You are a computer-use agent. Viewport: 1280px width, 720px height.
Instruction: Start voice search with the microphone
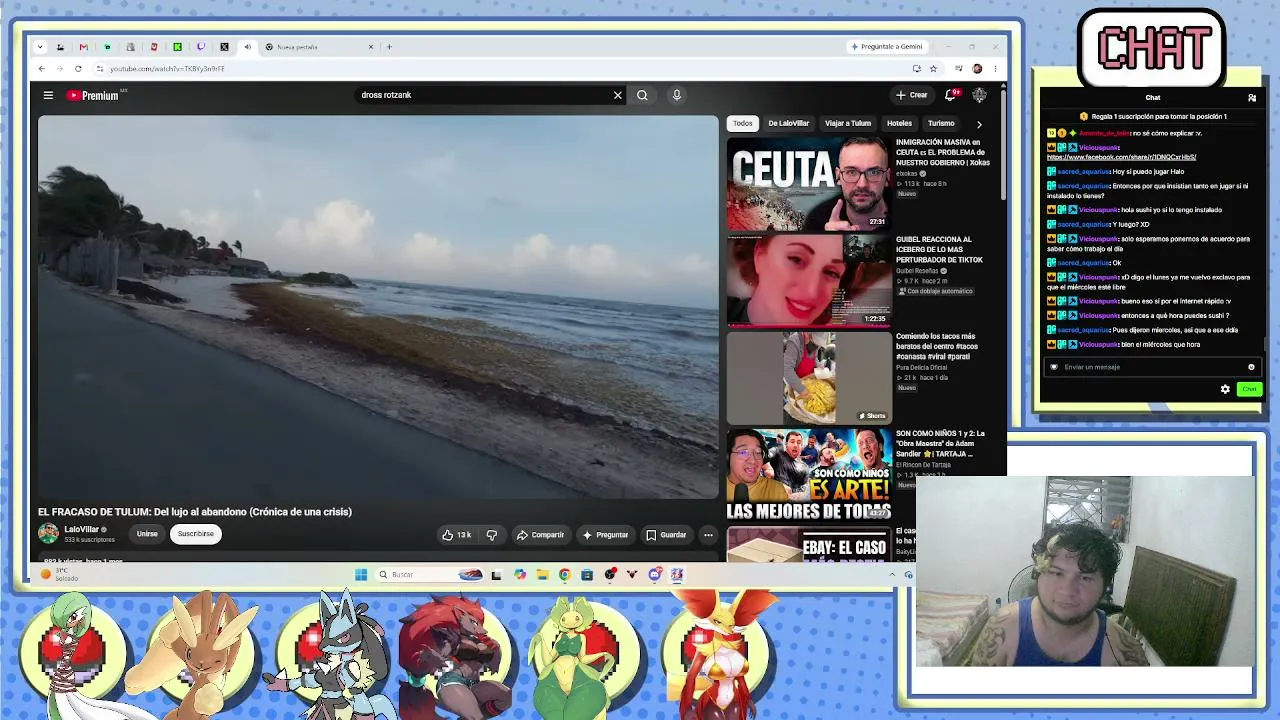click(676, 95)
